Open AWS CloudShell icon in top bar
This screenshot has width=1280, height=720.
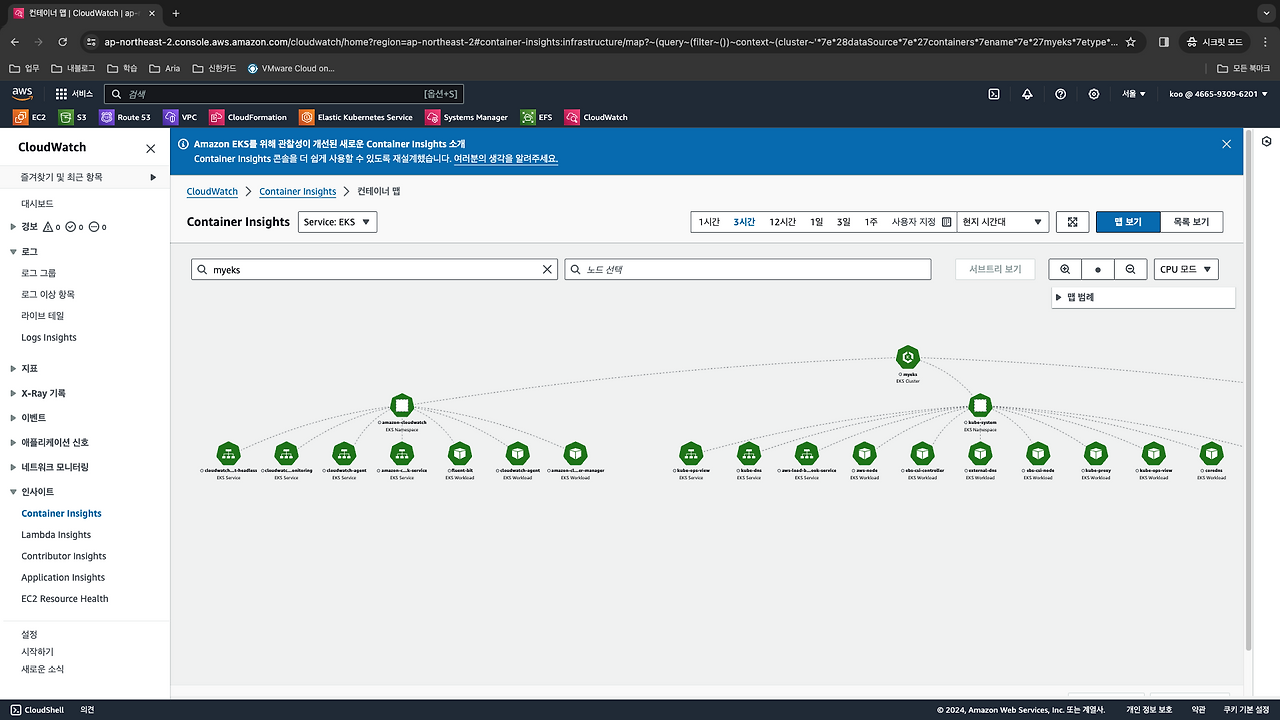pyautogui.click(x=994, y=94)
